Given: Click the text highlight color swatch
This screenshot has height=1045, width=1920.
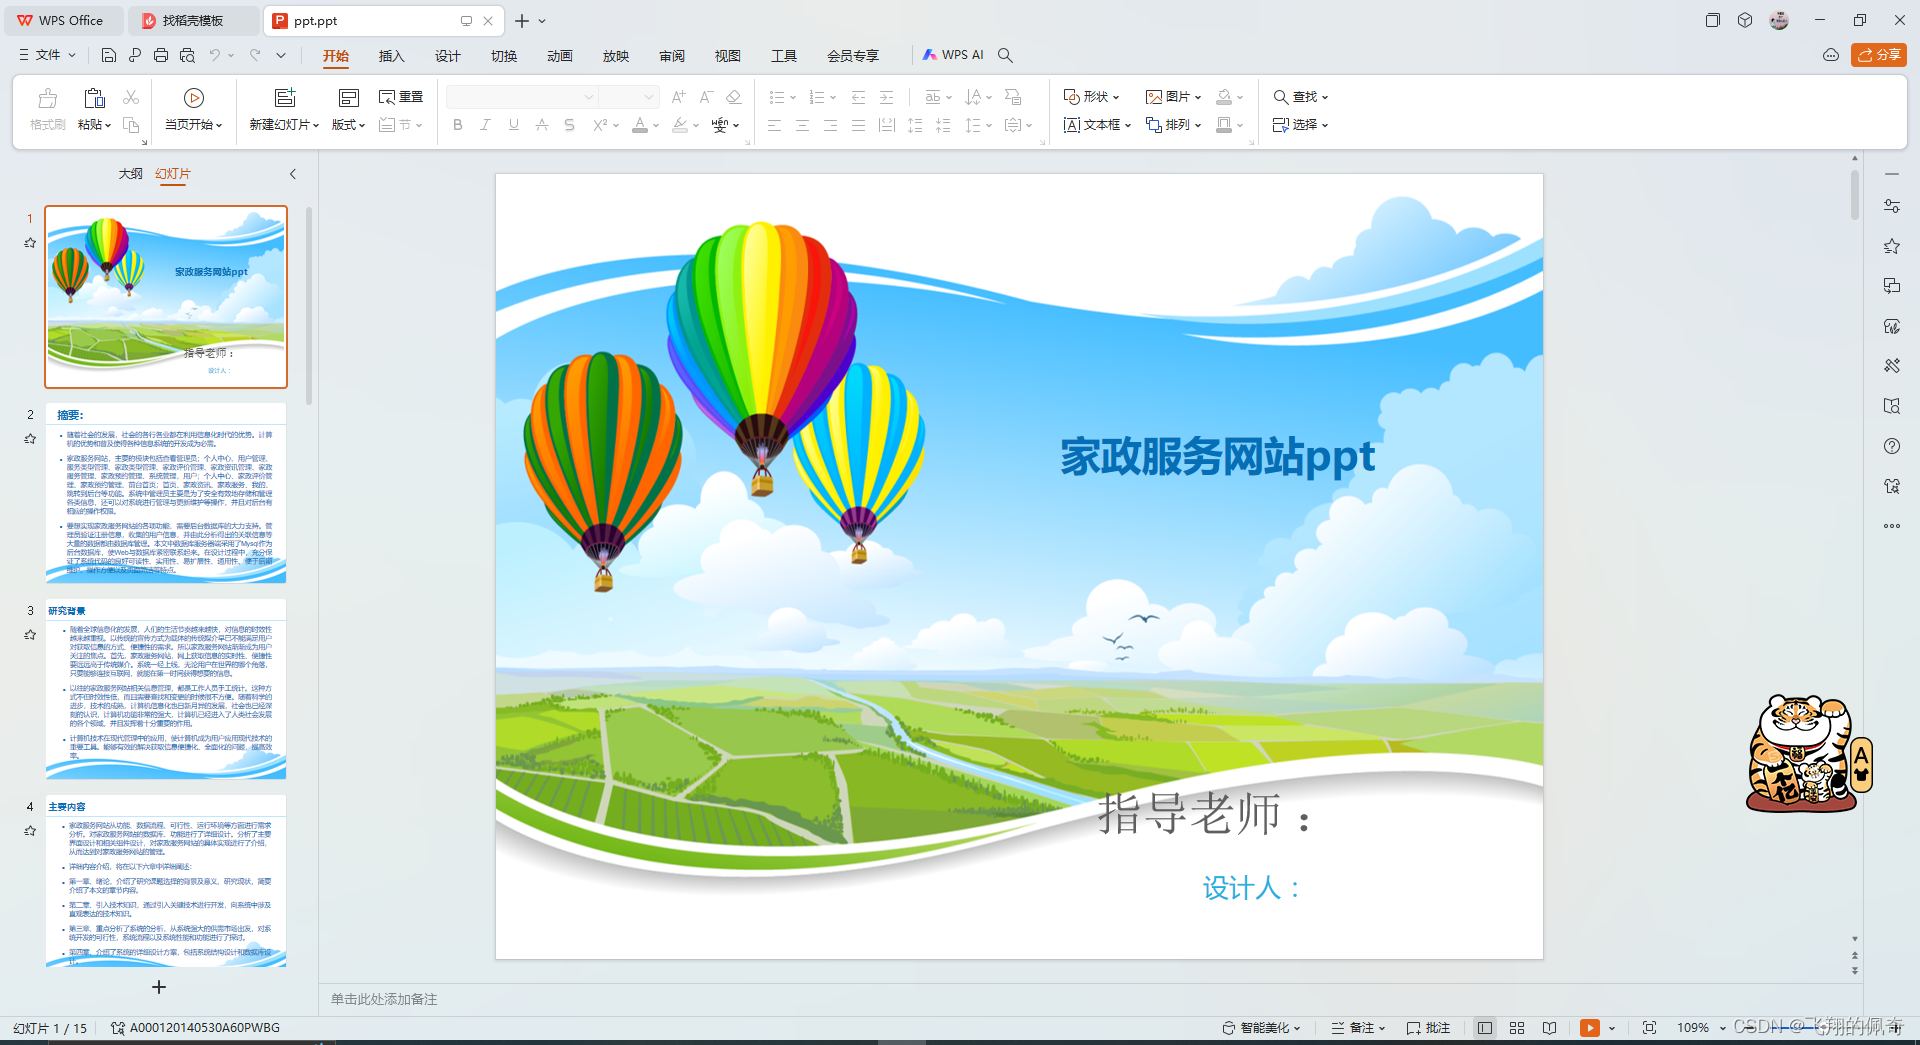Looking at the screenshot, I should (x=680, y=125).
